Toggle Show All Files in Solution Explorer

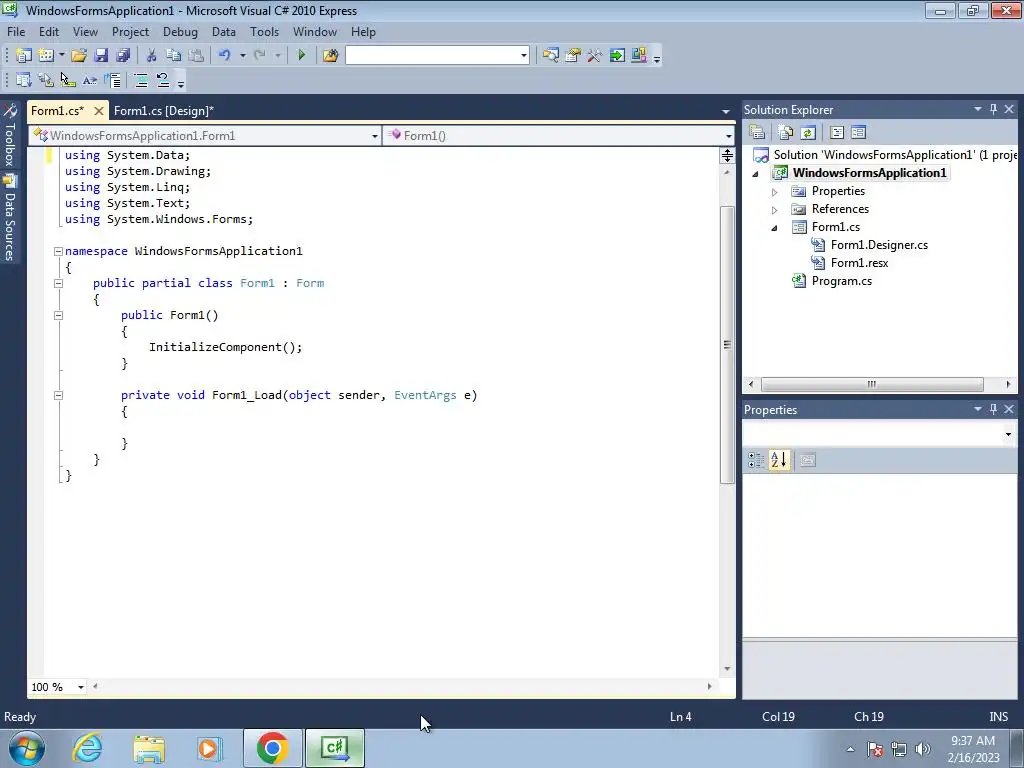click(786, 133)
